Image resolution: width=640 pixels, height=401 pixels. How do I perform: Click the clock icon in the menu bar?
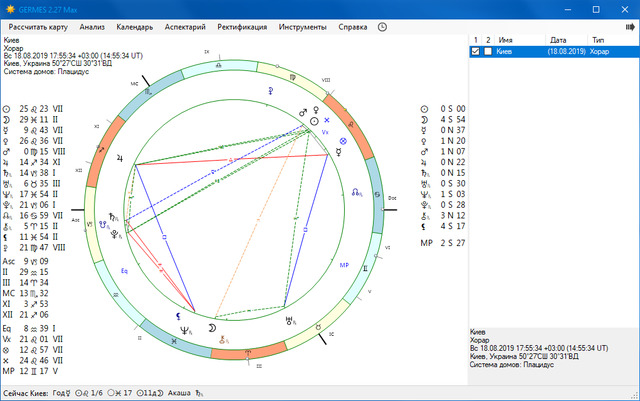382,26
